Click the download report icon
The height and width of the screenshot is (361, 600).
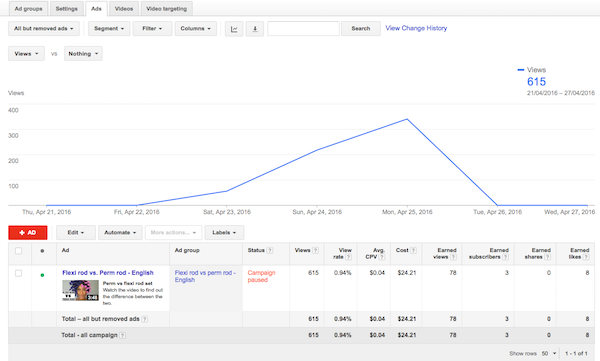[x=255, y=29]
